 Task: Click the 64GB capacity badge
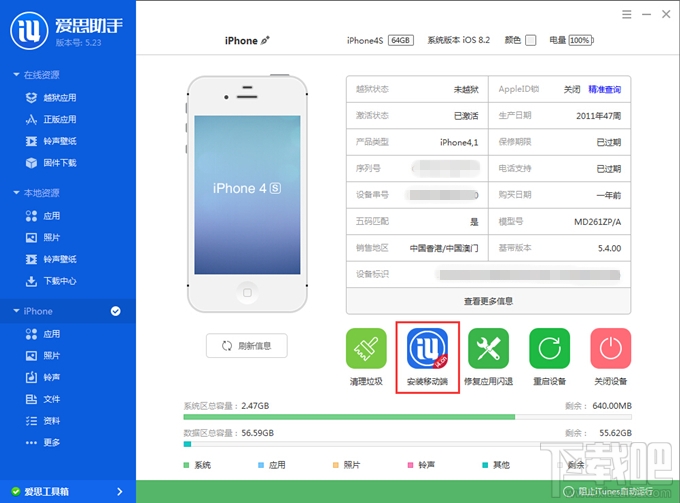[401, 40]
